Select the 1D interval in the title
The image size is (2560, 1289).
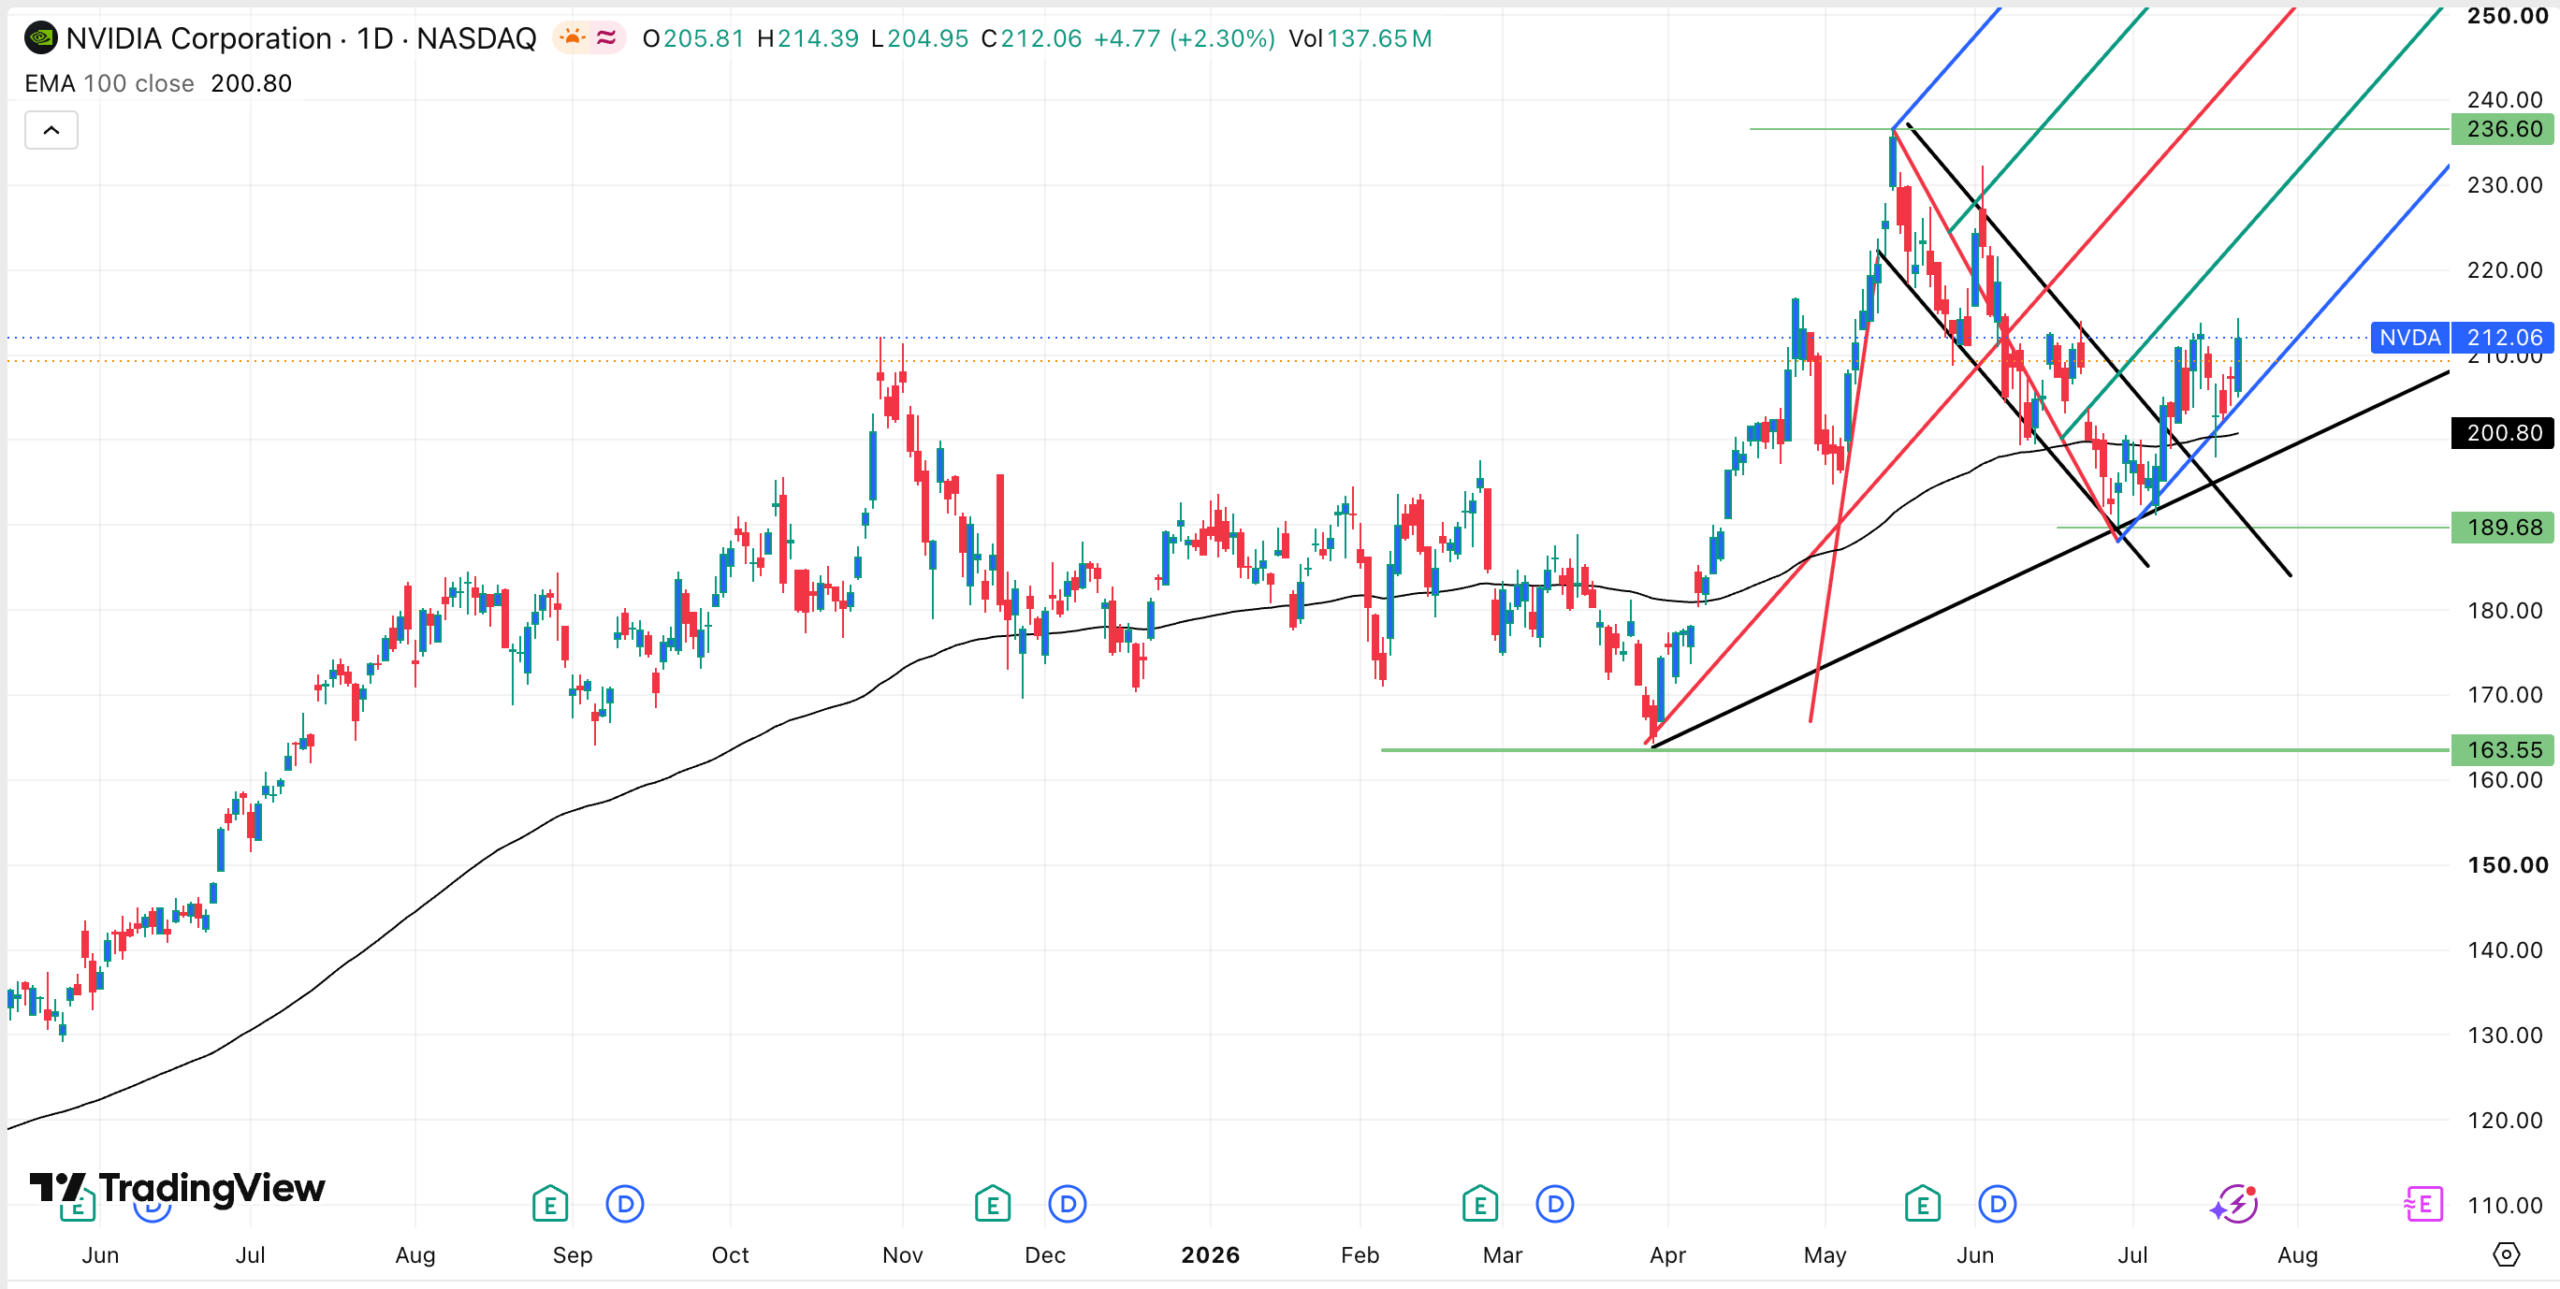(375, 39)
